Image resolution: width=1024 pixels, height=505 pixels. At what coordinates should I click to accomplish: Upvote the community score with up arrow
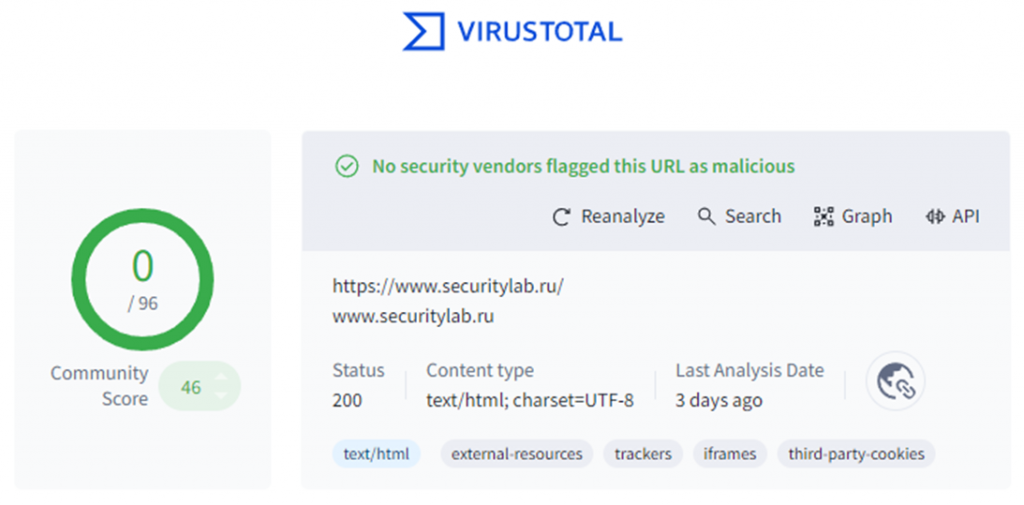221,376
